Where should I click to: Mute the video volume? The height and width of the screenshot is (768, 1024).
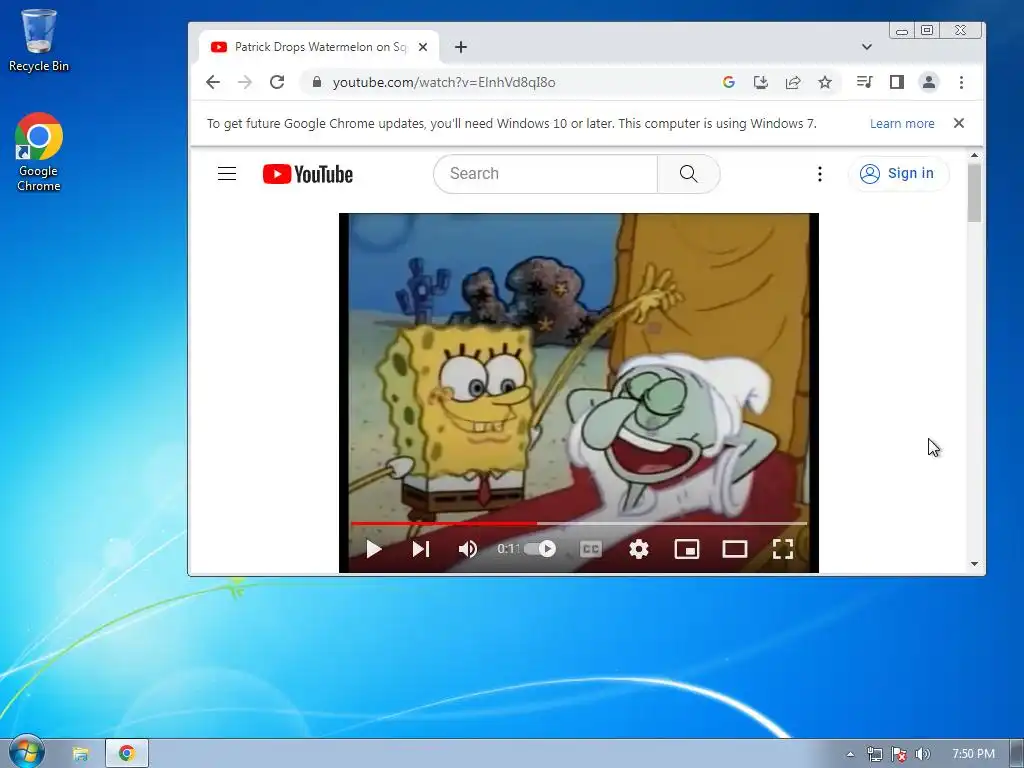point(468,549)
